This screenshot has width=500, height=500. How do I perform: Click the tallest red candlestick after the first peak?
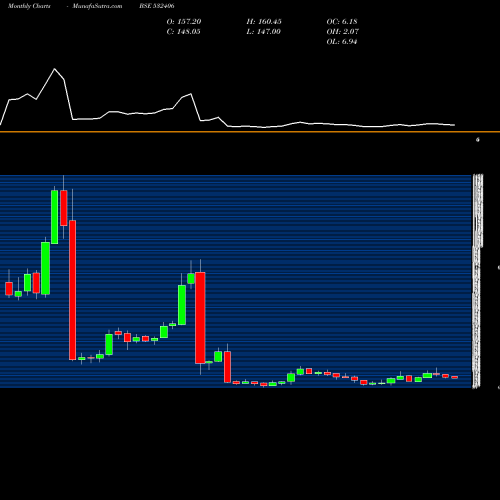click(72, 290)
